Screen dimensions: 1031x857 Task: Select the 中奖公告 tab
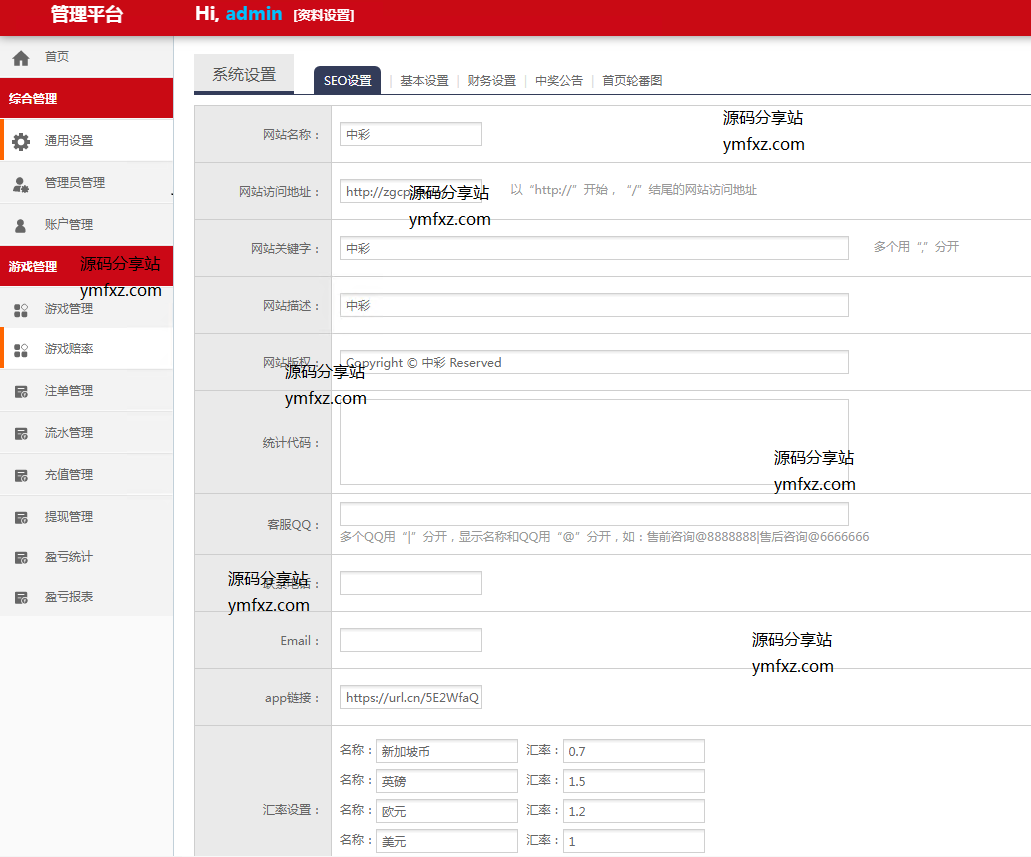pyautogui.click(x=558, y=81)
